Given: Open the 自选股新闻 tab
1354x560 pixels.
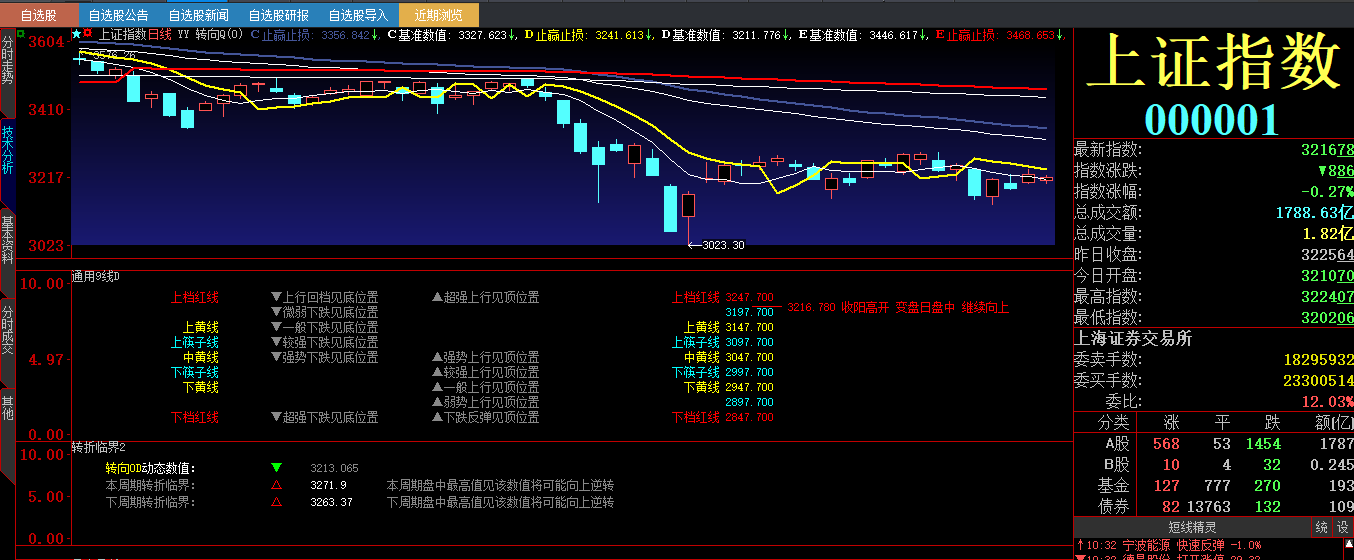Looking at the screenshot, I should pos(198,15).
